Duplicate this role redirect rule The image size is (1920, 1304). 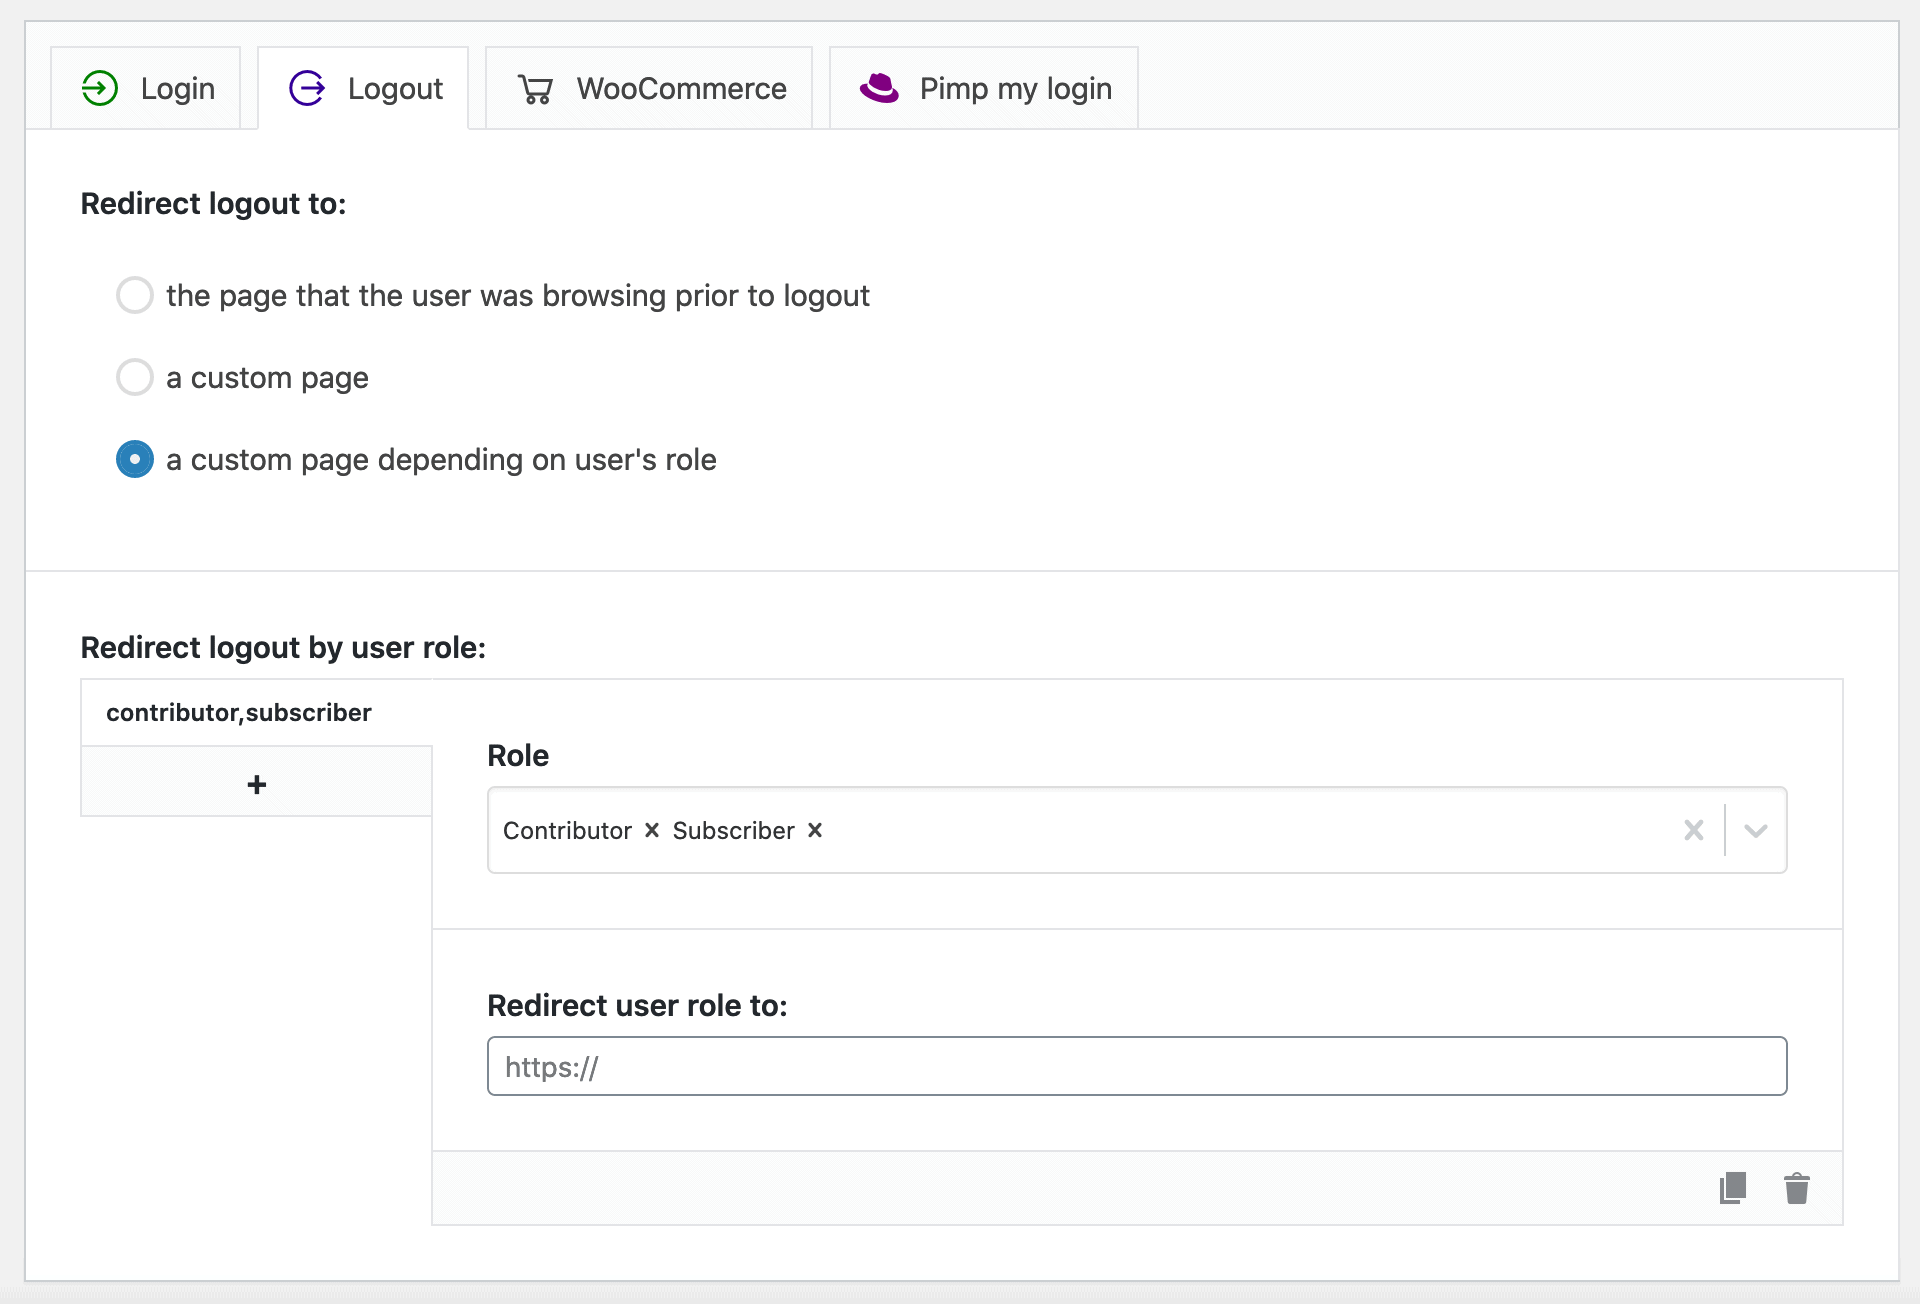(x=1733, y=1188)
